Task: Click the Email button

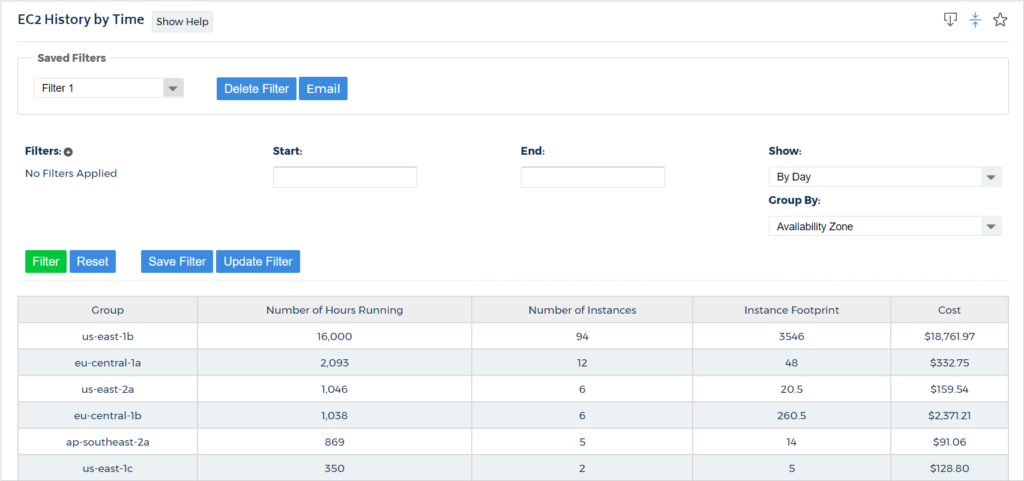Action: tap(323, 89)
